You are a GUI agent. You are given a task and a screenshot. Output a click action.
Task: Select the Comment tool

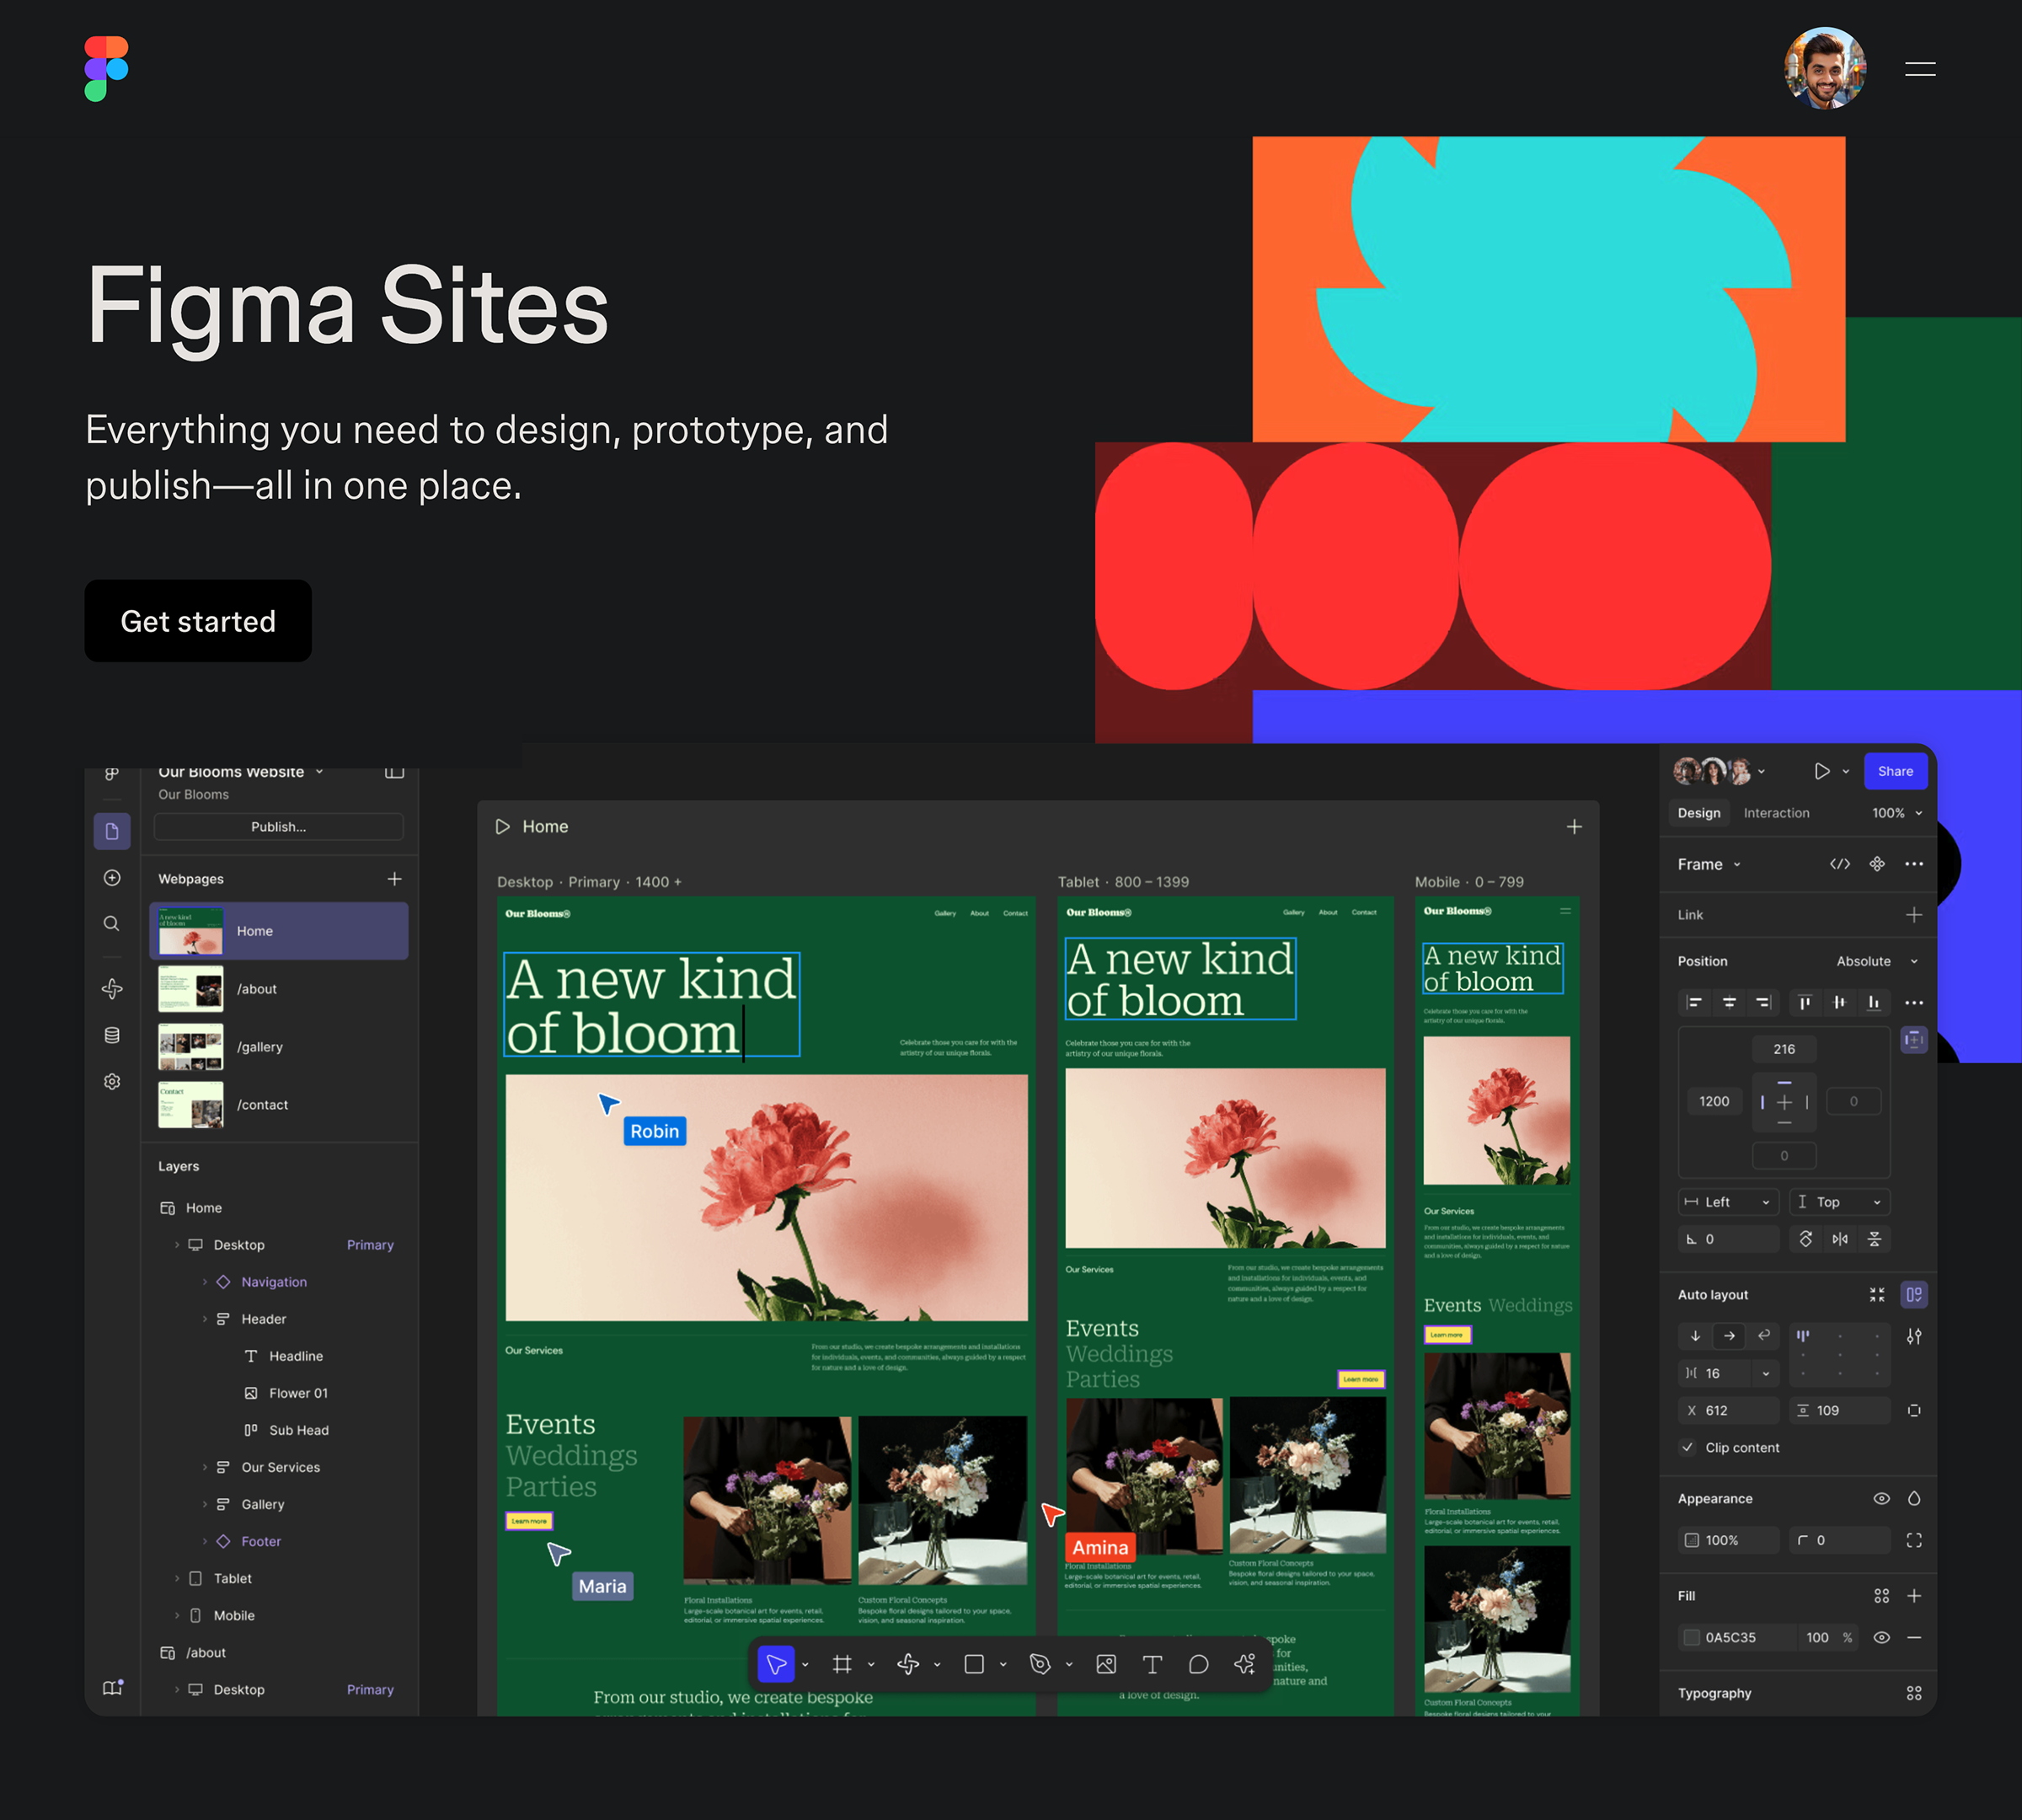1198,1664
